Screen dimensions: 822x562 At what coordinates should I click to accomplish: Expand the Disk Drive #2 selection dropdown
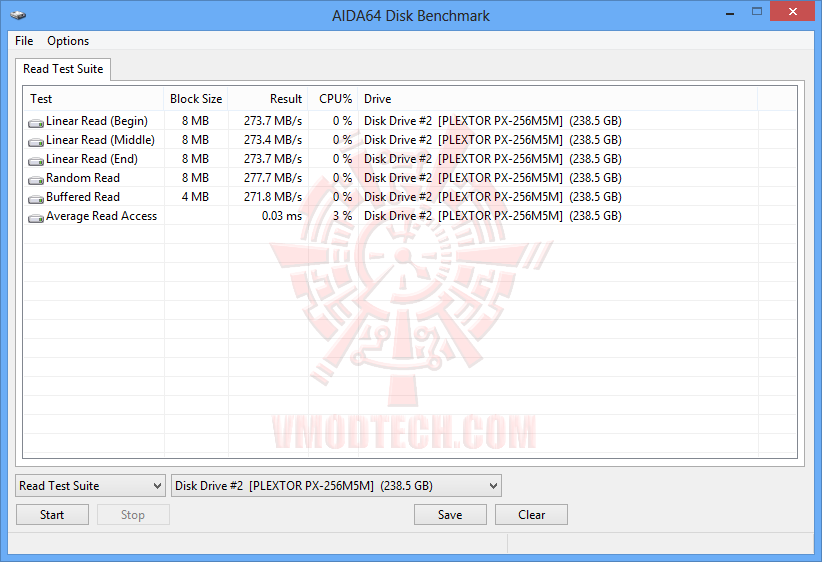coord(336,486)
